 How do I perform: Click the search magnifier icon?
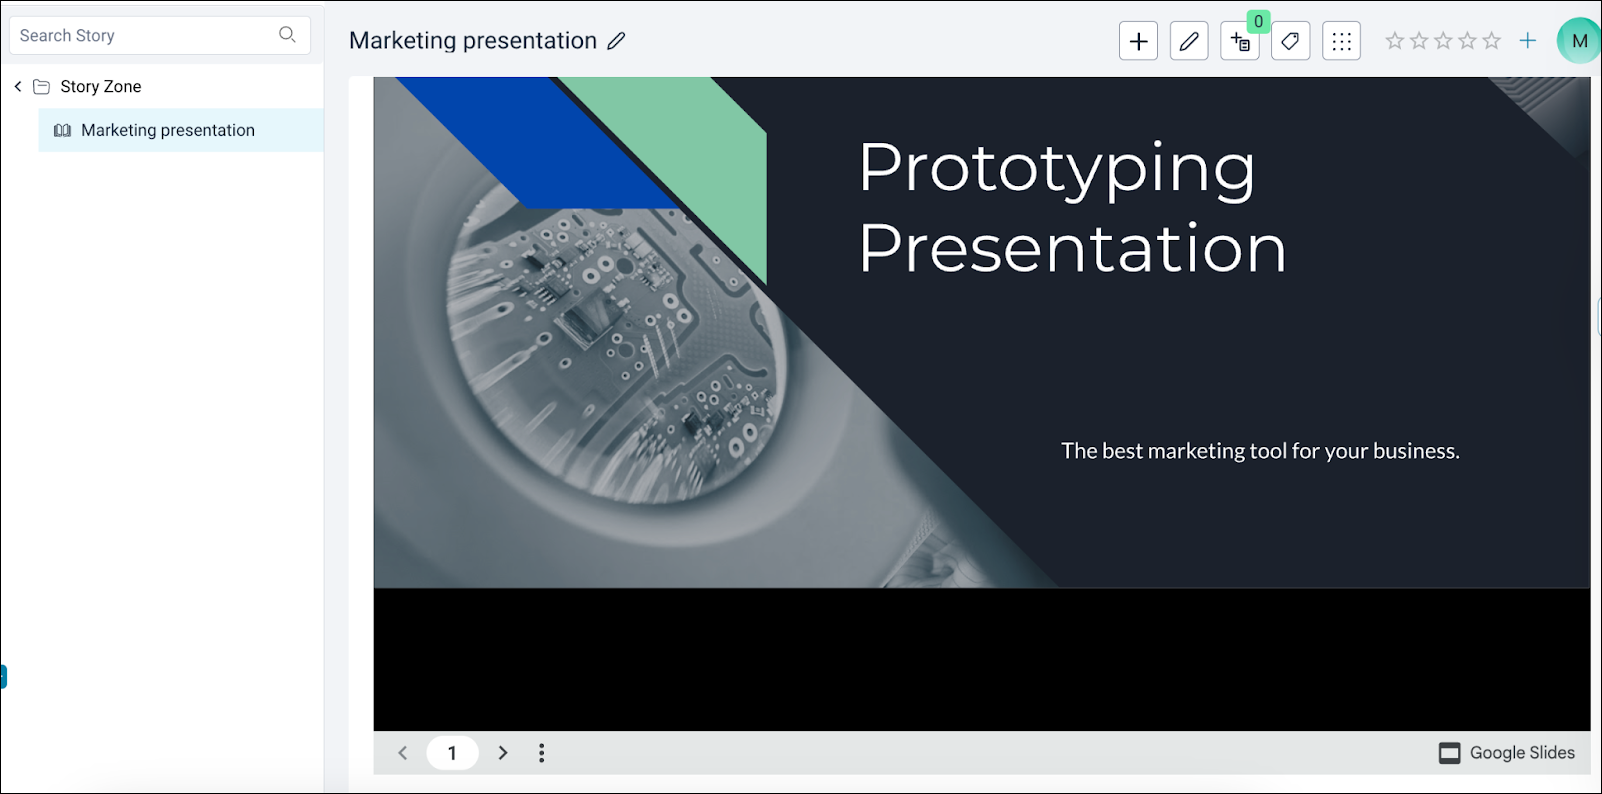point(287,35)
